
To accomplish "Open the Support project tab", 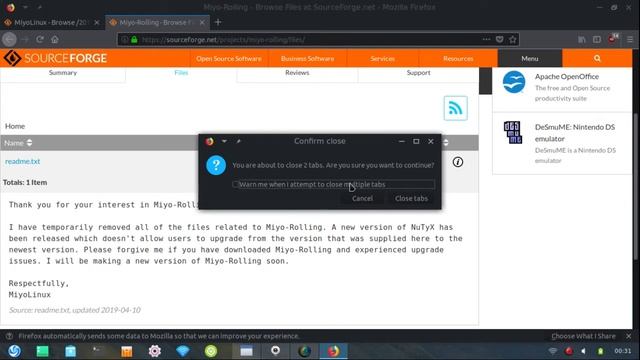I will pyautogui.click(x=418, y=73).
